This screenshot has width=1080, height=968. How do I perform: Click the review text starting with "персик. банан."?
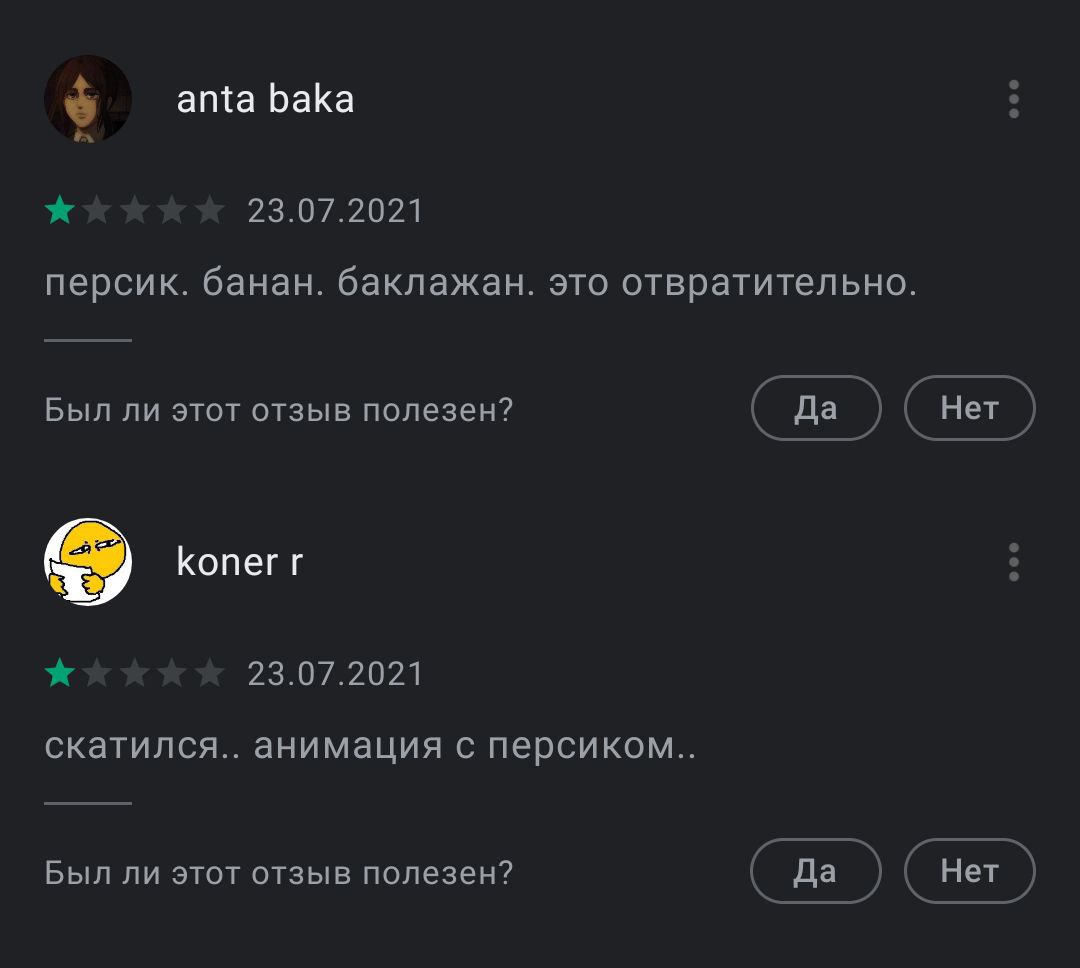480,284
